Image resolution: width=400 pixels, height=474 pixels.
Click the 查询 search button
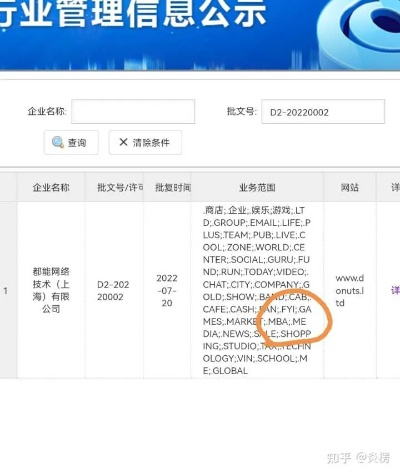tap(71, 143)
